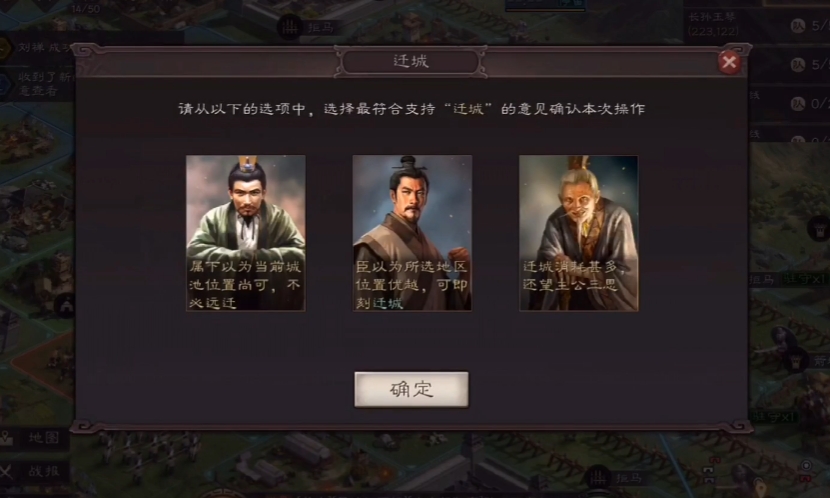
Task: Select the 长孙玉琴 troop entry
Action: click(712, 24)
